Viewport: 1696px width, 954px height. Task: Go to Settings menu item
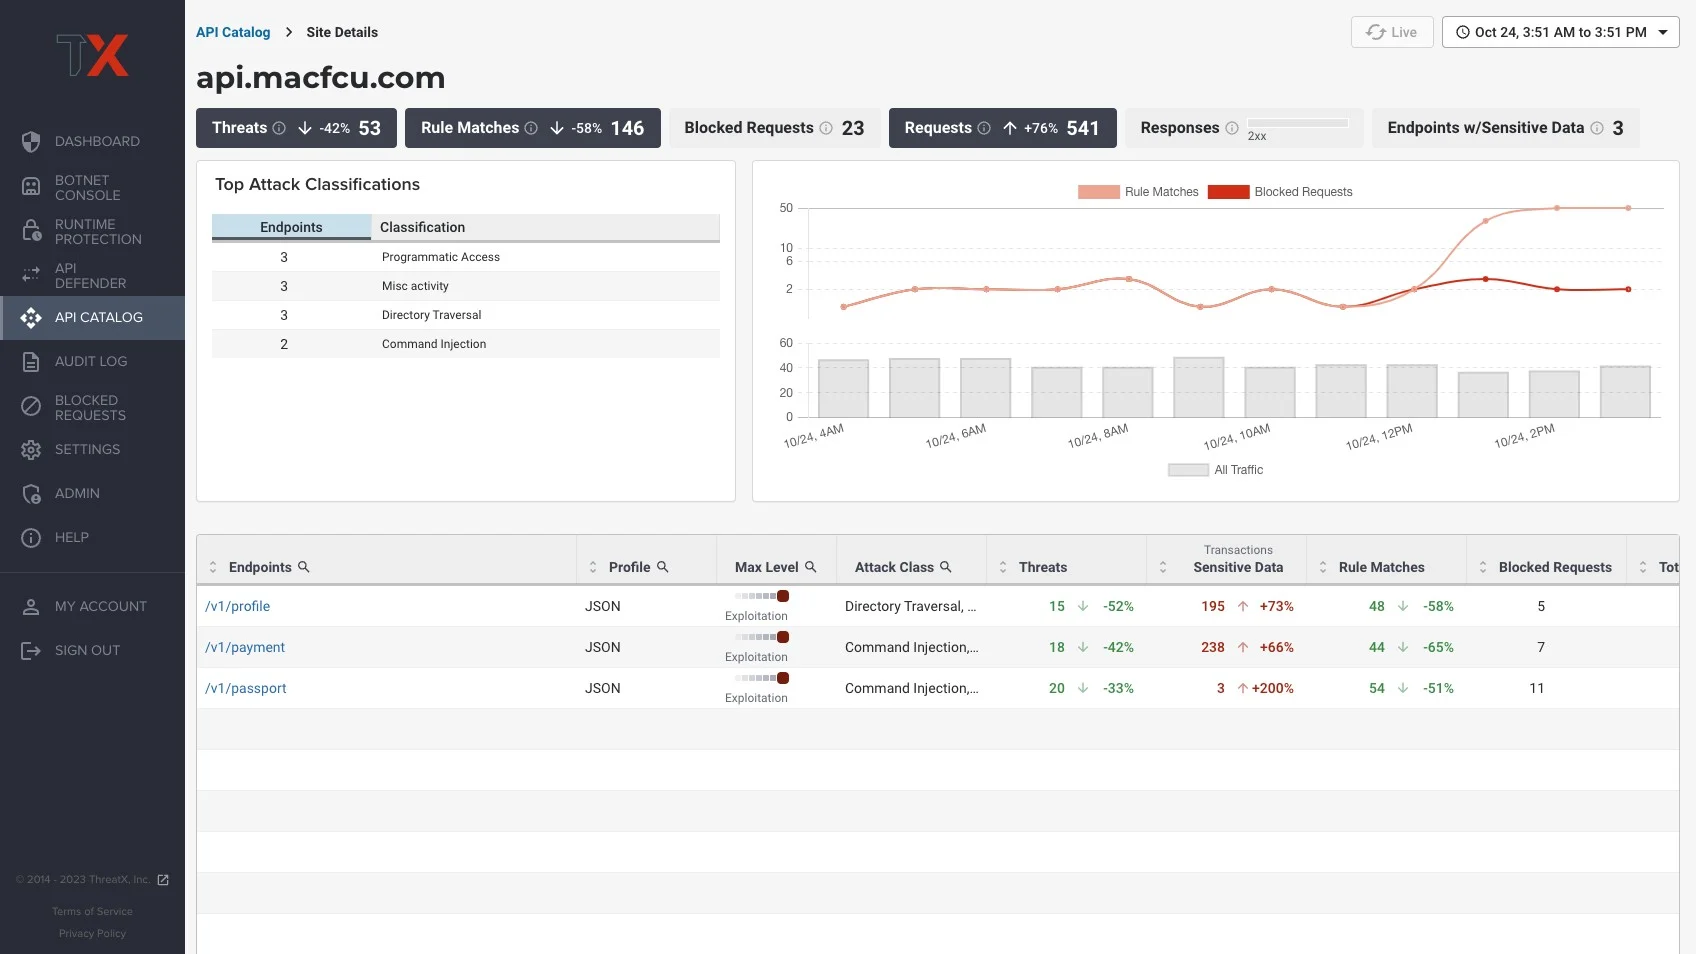92,450
